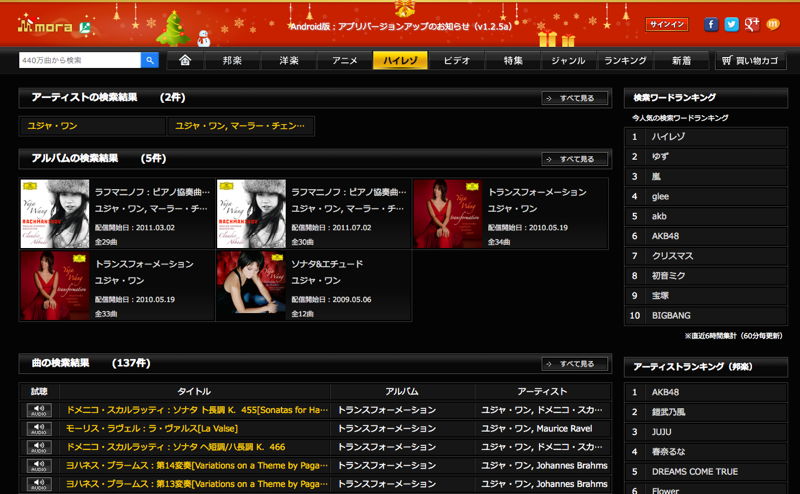Focus the 440万曲から検索 search field
The height and width of the screenshot is (494, 800).
(x=80, y=60)
